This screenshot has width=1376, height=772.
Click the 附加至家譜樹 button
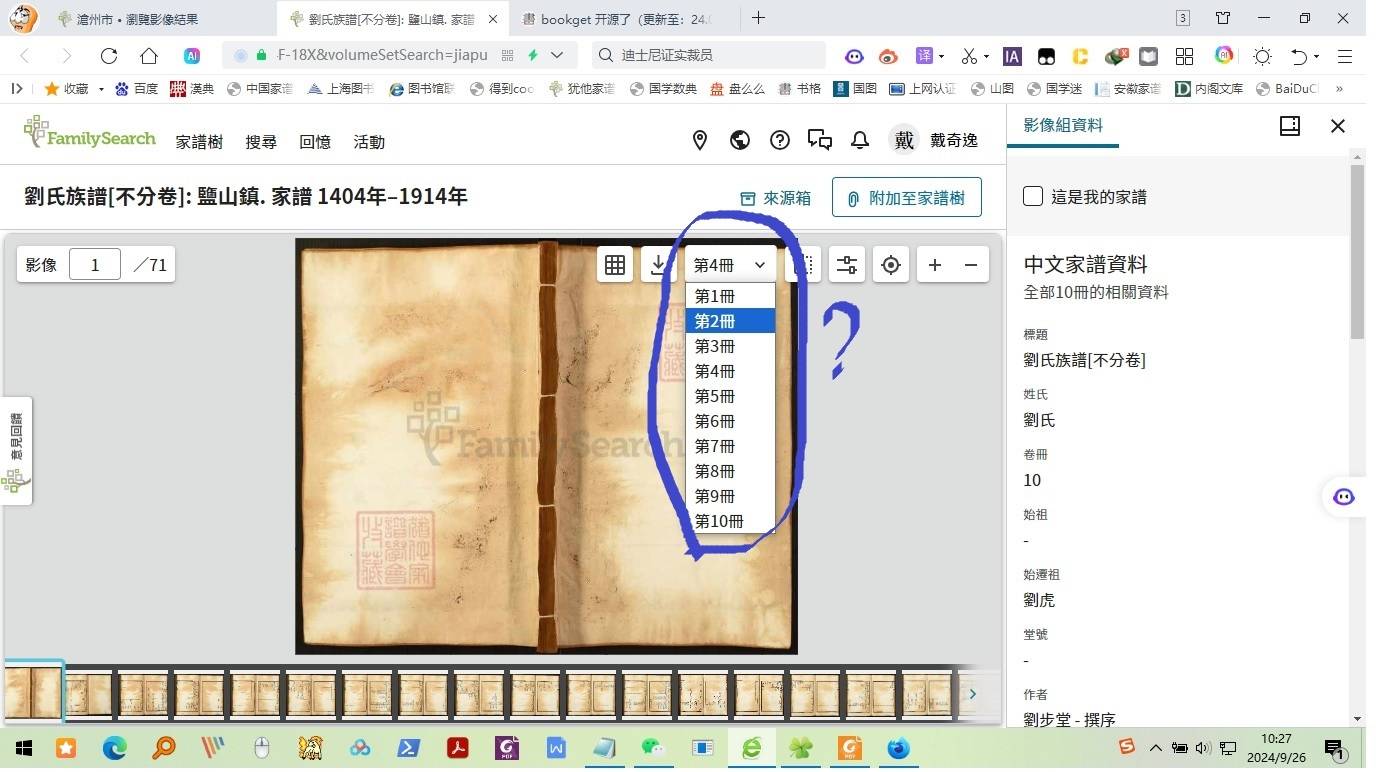coord(906,198)
